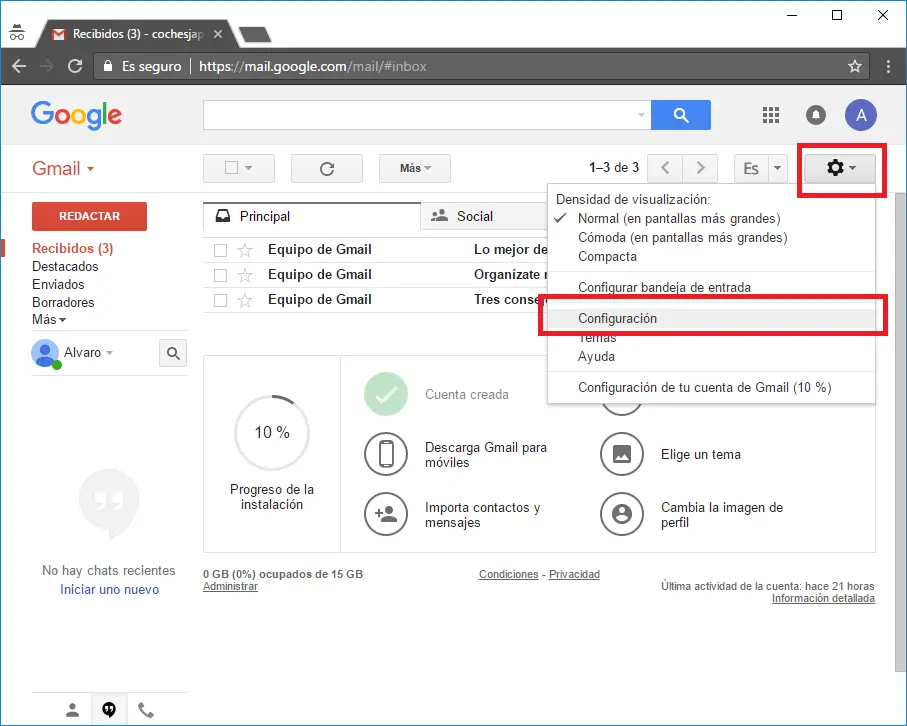Viewport: 907px width, 726px height.
Task: Open a new browser tab
Action: 255,35
